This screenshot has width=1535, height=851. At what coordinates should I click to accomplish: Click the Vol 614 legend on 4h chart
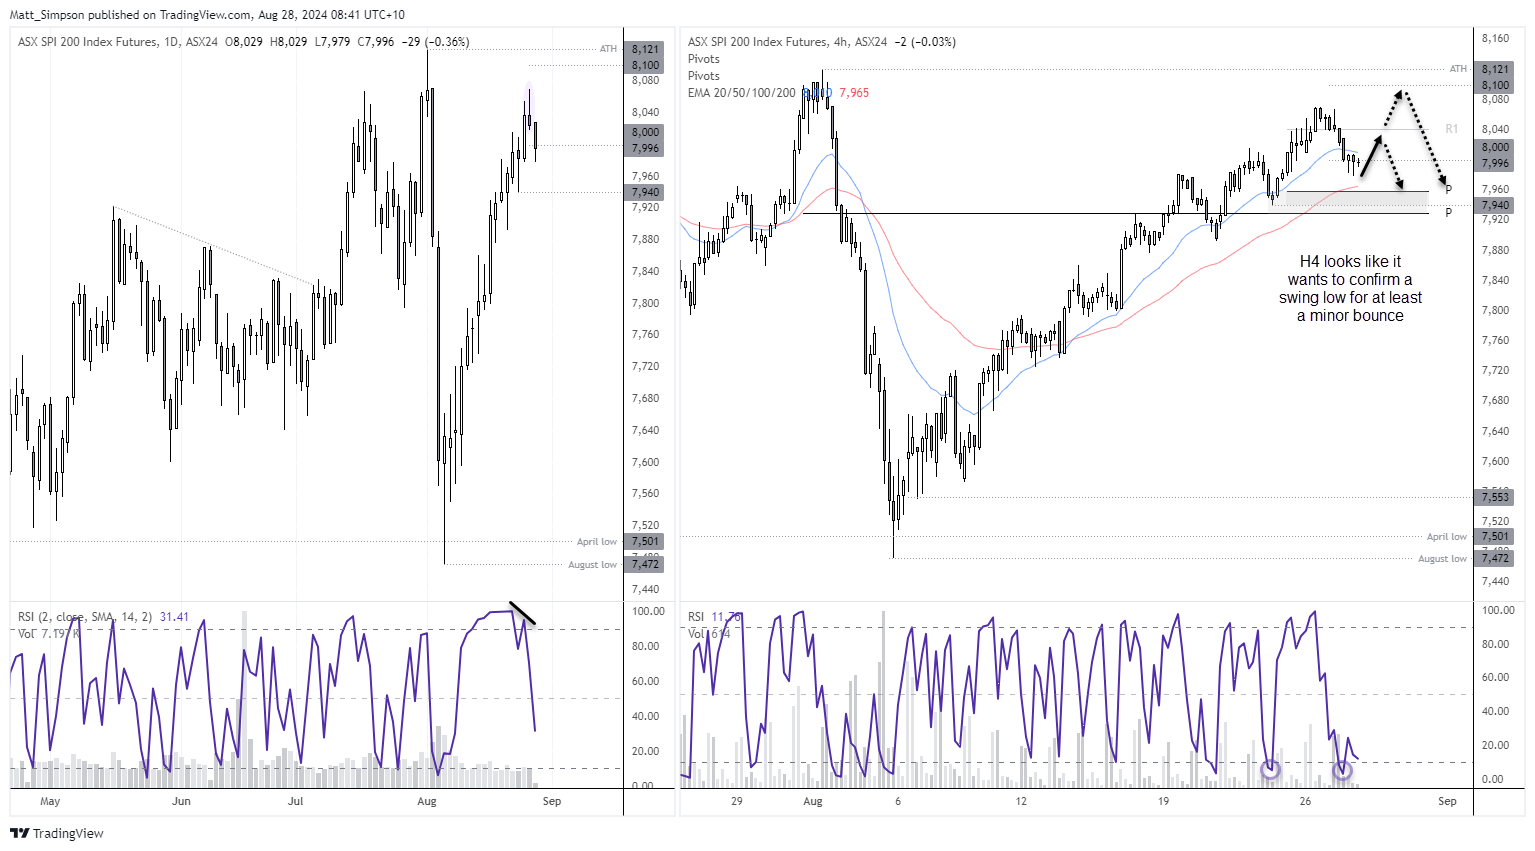(708, 634)
